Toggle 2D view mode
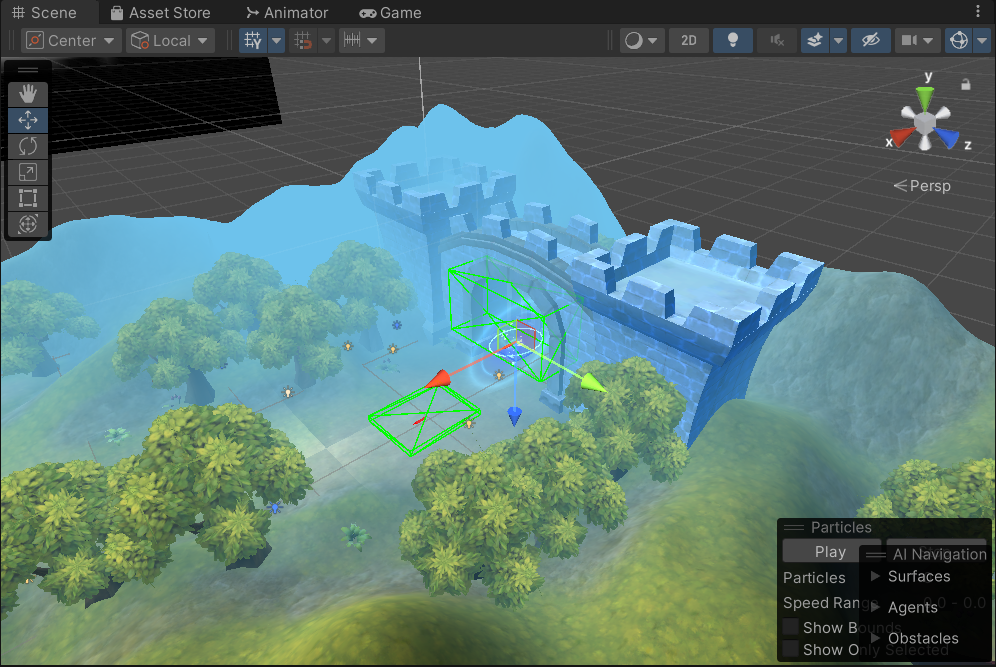Image resolution: width=996 pixels, height=667 pixels. 688,40
